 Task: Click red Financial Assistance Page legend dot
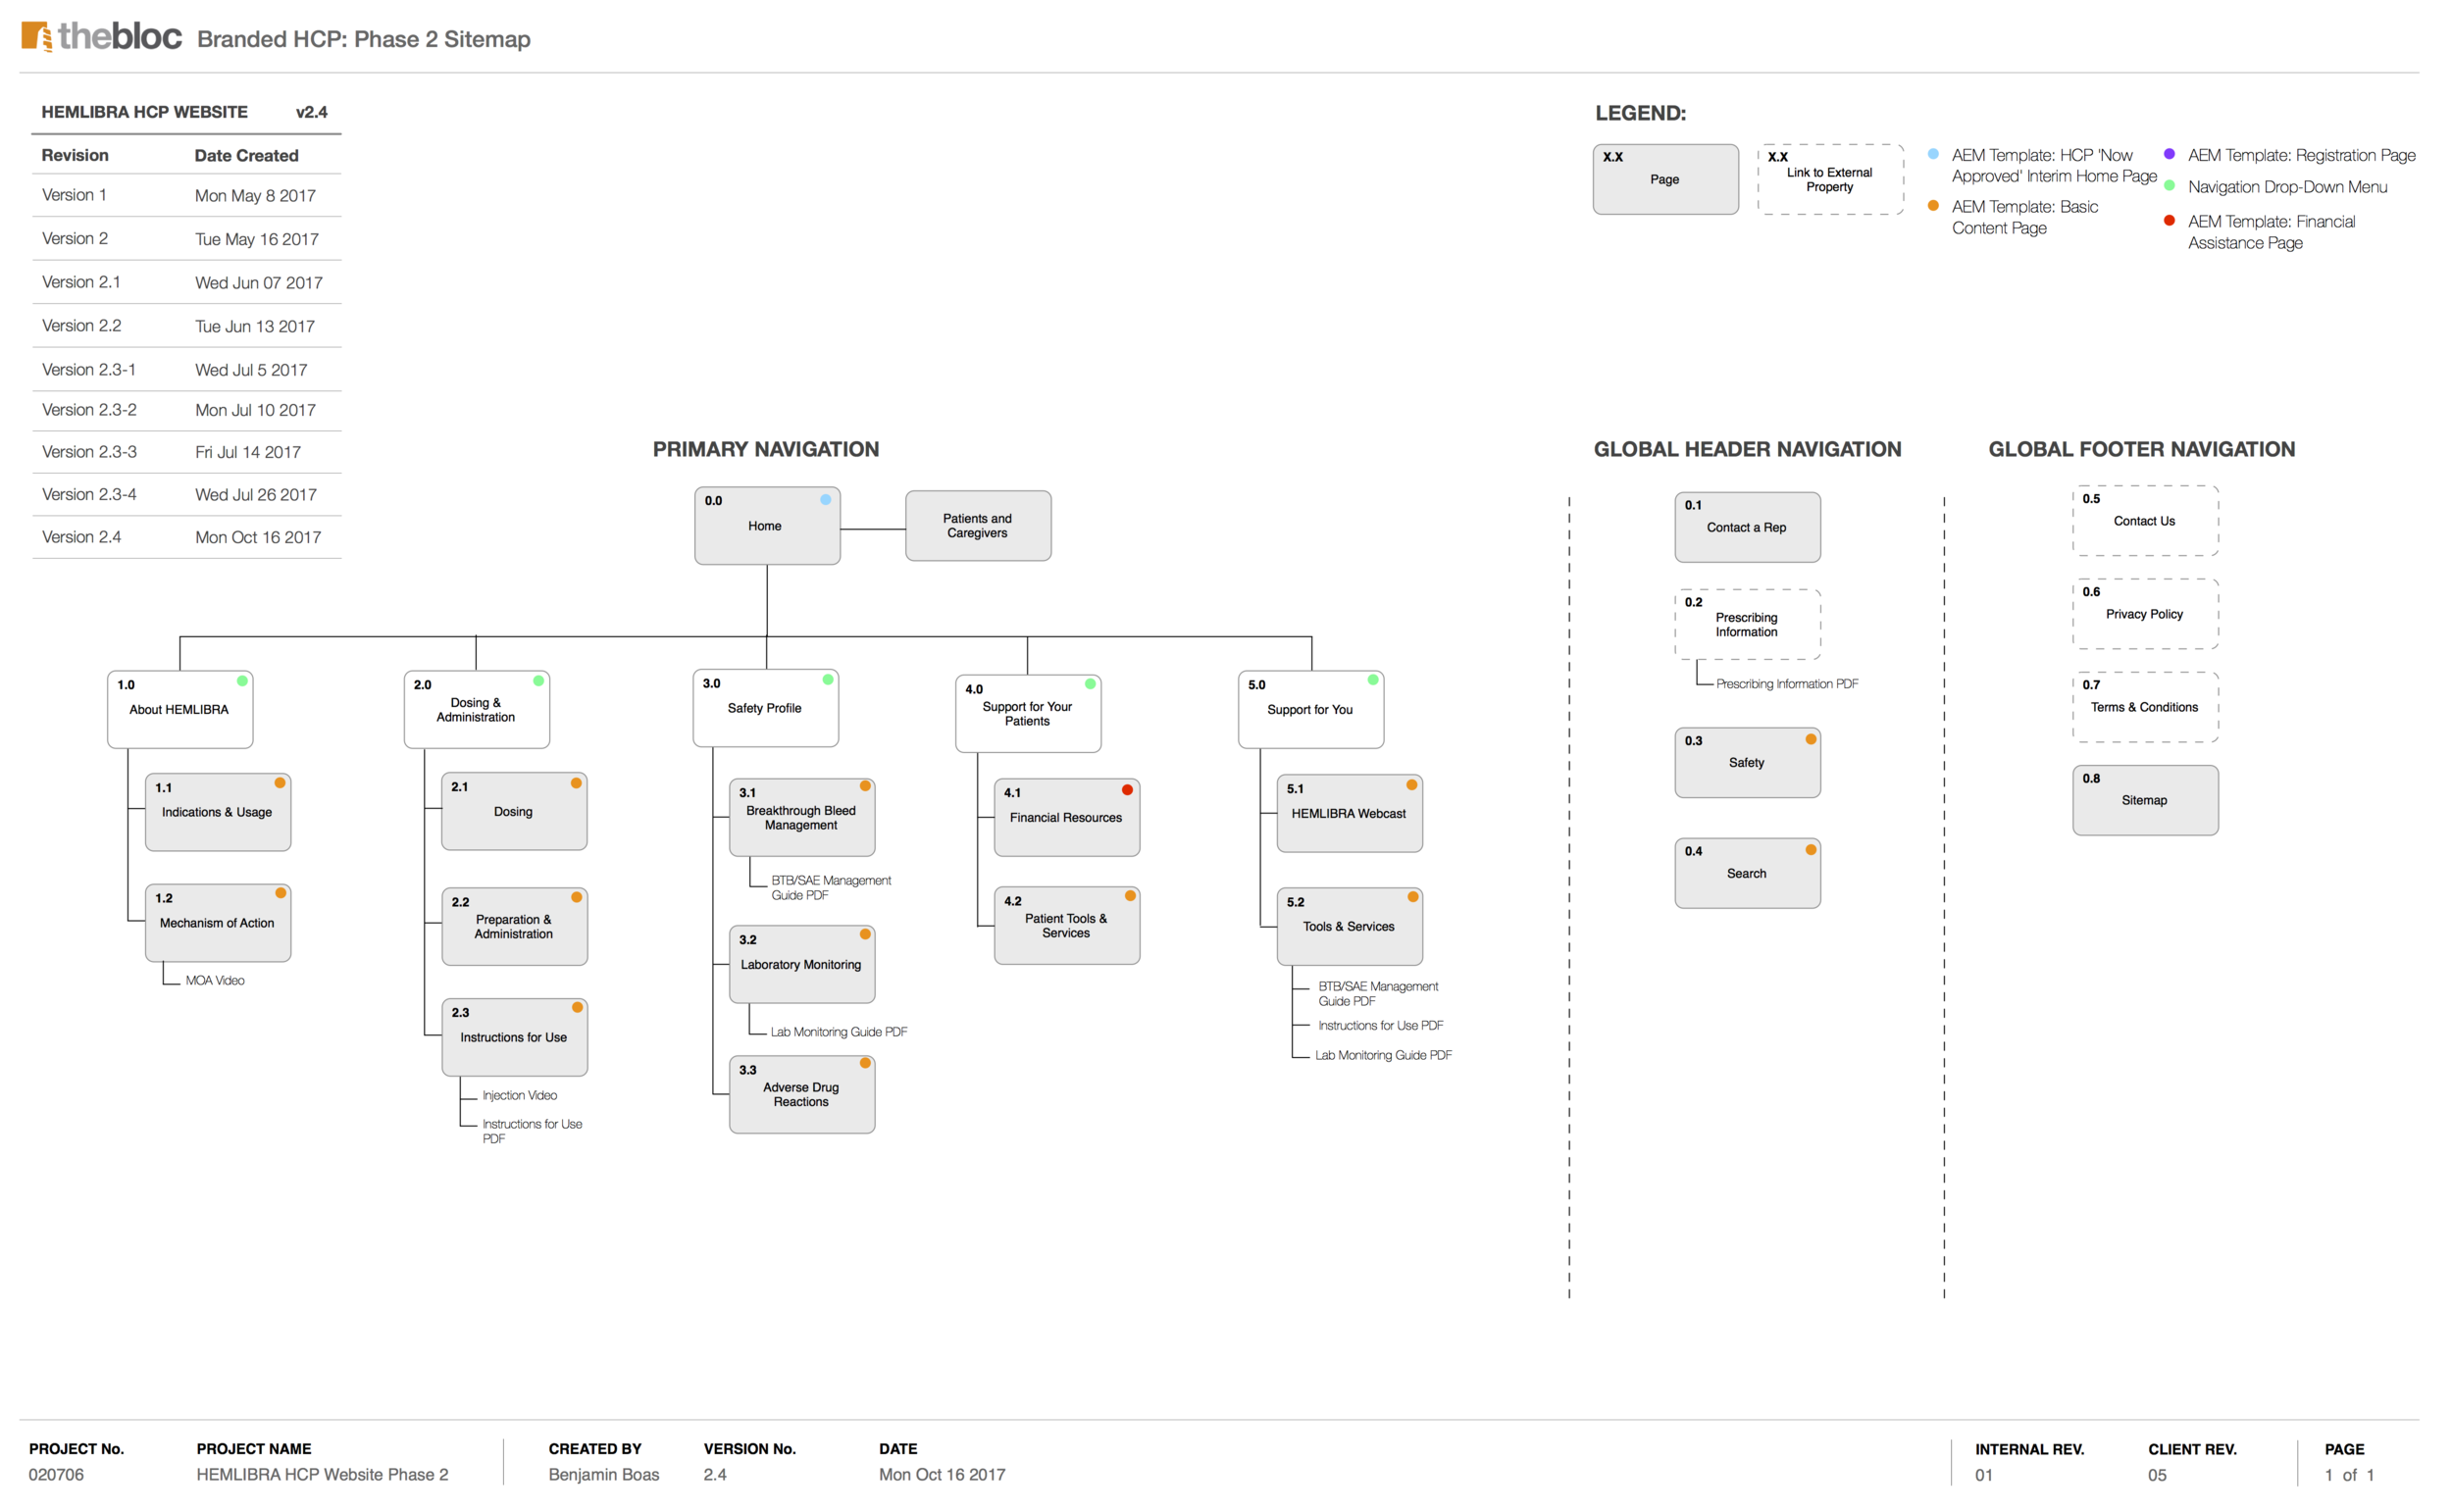2169,221
